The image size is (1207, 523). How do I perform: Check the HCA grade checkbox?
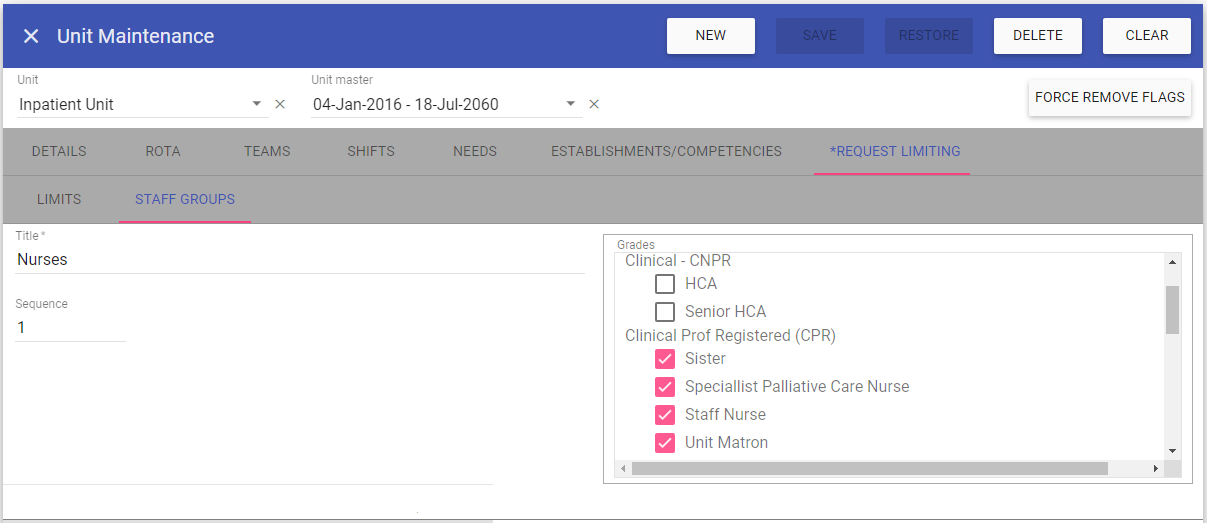665,284
